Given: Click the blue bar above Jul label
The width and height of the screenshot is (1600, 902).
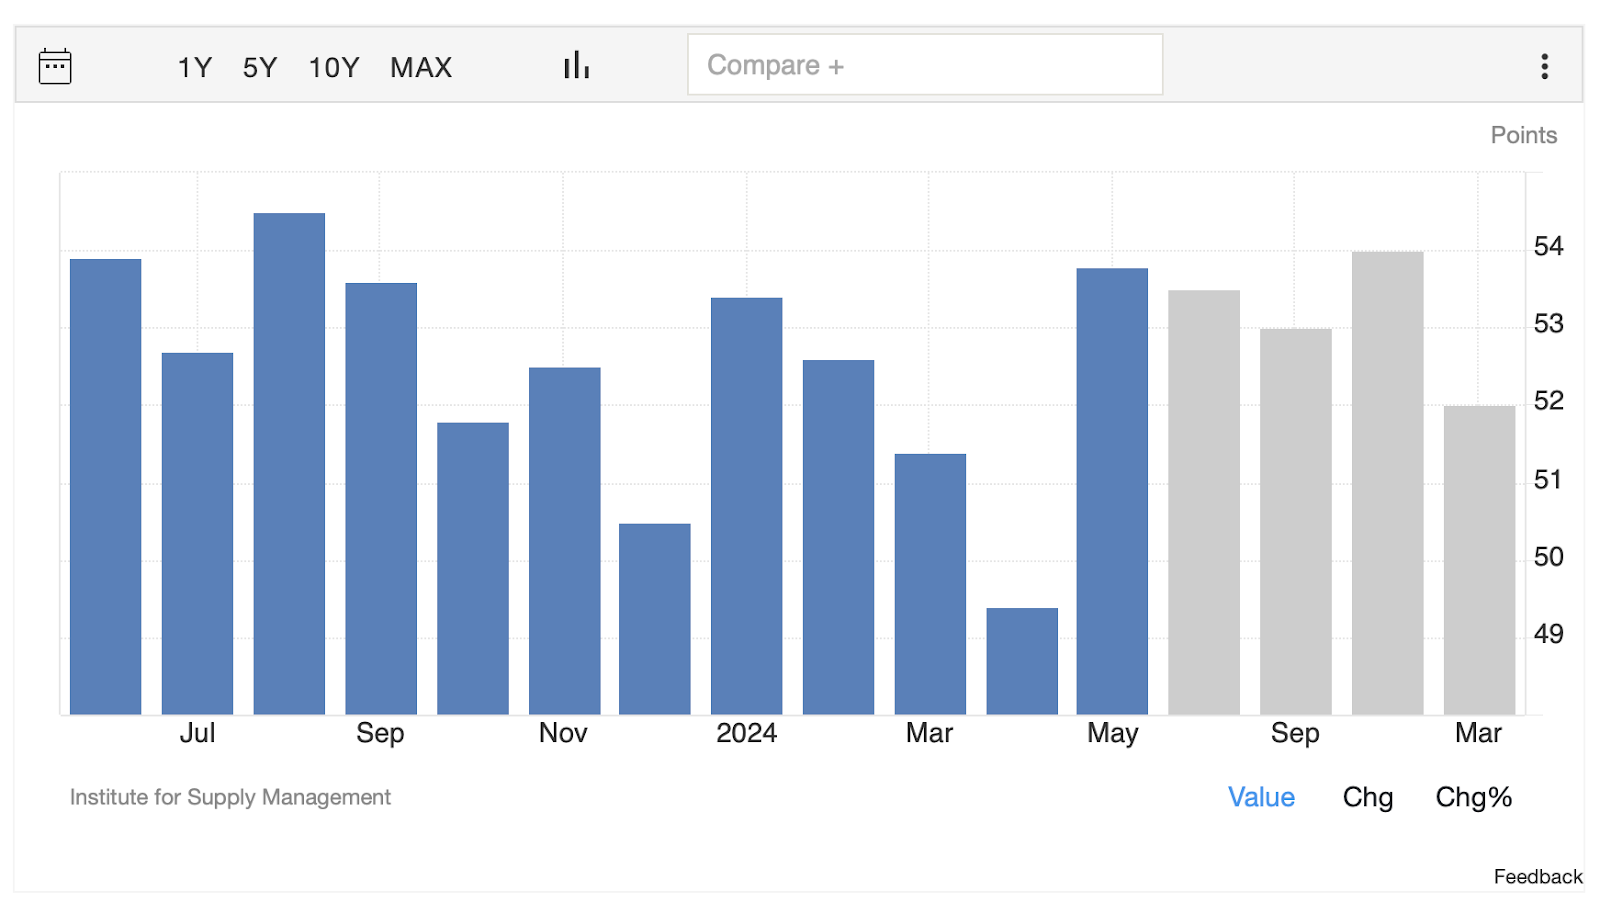Looking at the screenshot, I should (x=197, y=533).
